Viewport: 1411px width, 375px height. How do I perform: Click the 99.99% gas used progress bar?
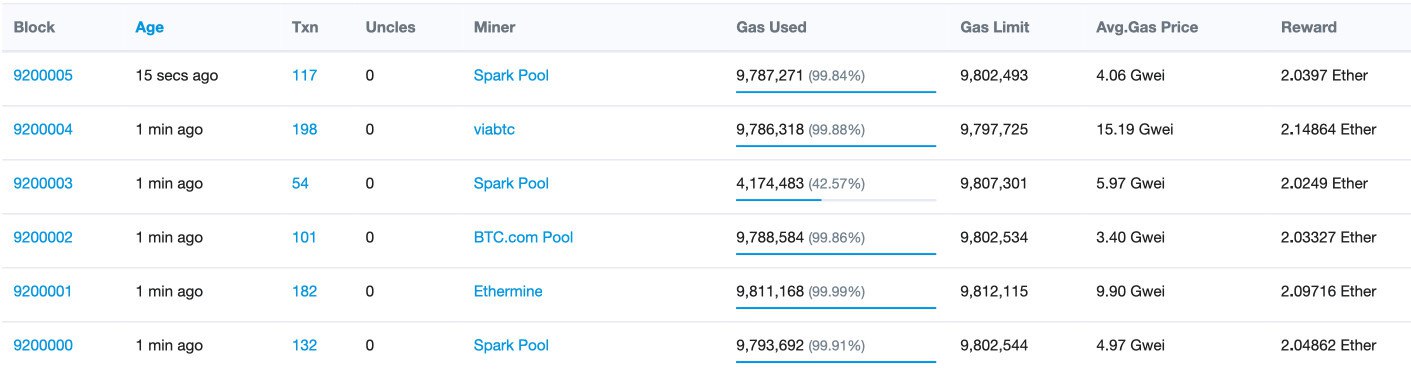click(x=836, y=308)
